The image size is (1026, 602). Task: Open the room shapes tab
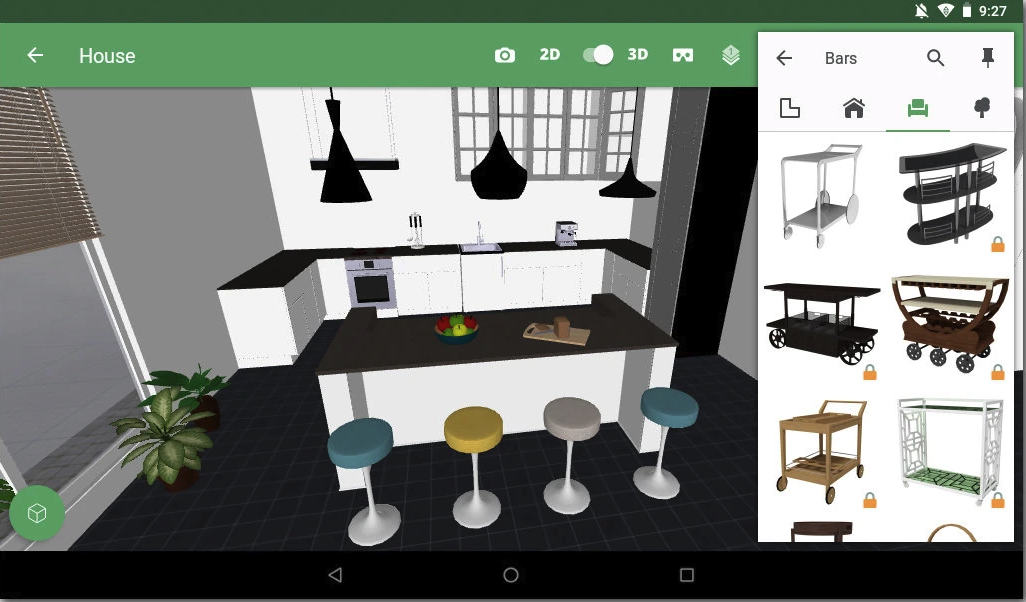pyautogui.click(x=790, y=107)
